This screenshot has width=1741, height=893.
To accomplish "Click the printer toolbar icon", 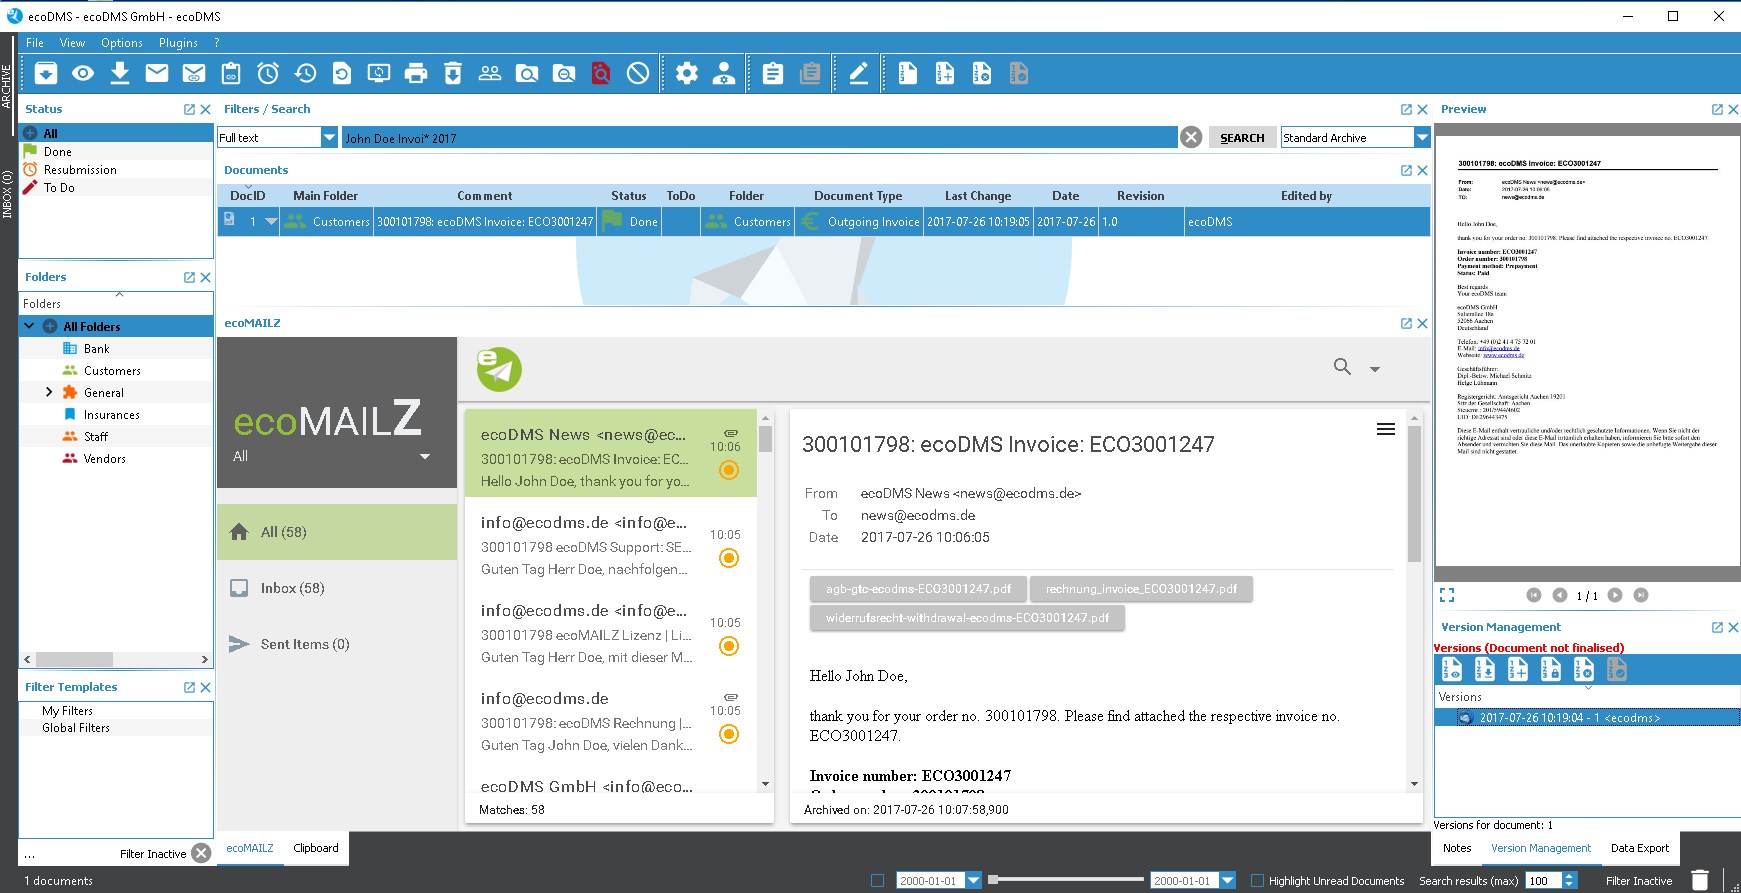I will pyautogui.click(x=416, y=73).
